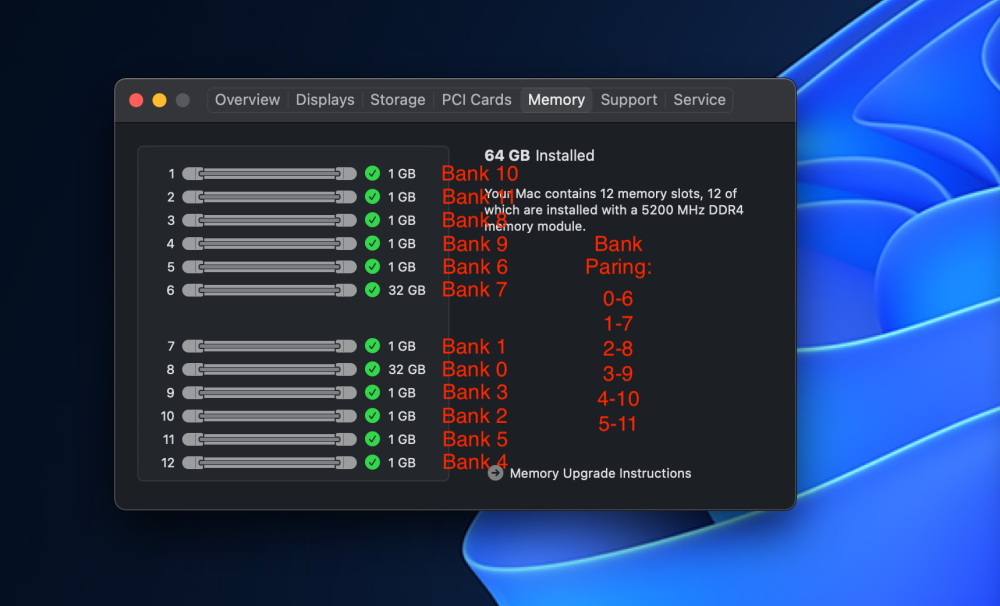Switch to the Service tab
The image size is (1000, 606).
[x=699, y=100]
